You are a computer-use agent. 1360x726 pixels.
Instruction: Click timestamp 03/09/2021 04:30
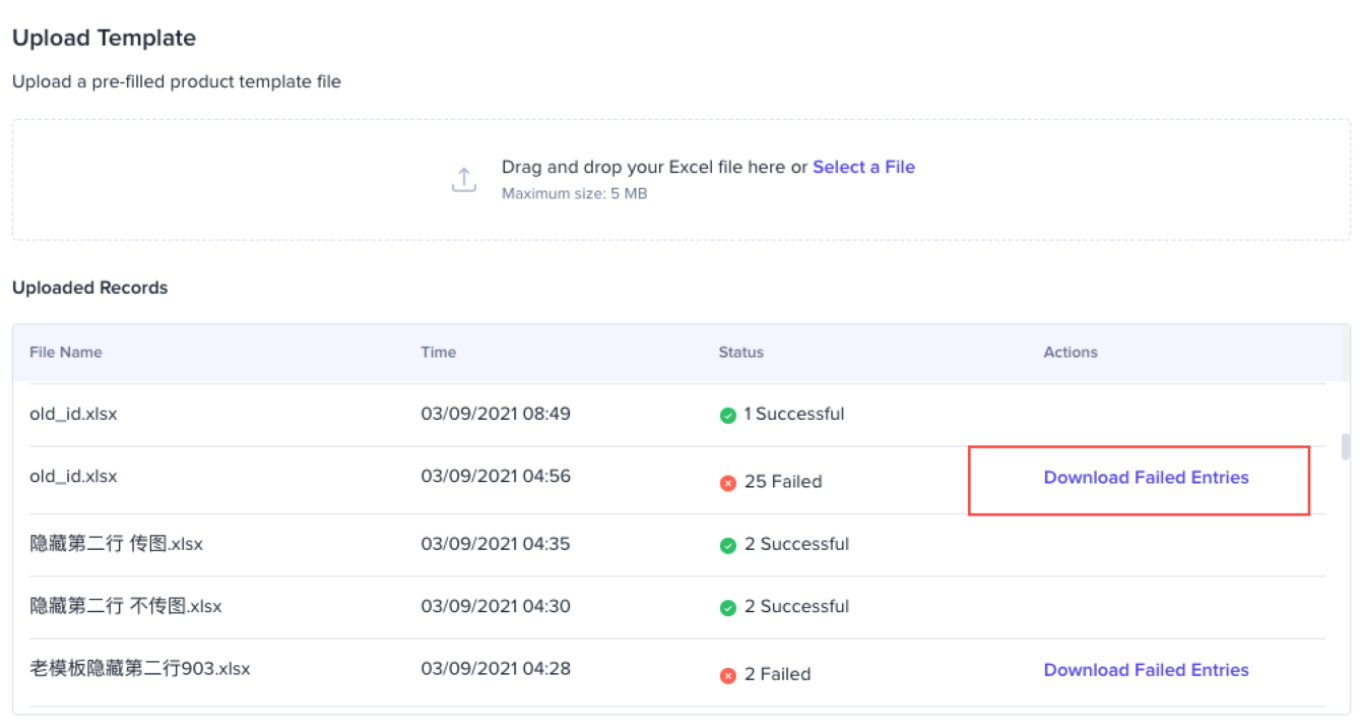click(x=496, y=606)
